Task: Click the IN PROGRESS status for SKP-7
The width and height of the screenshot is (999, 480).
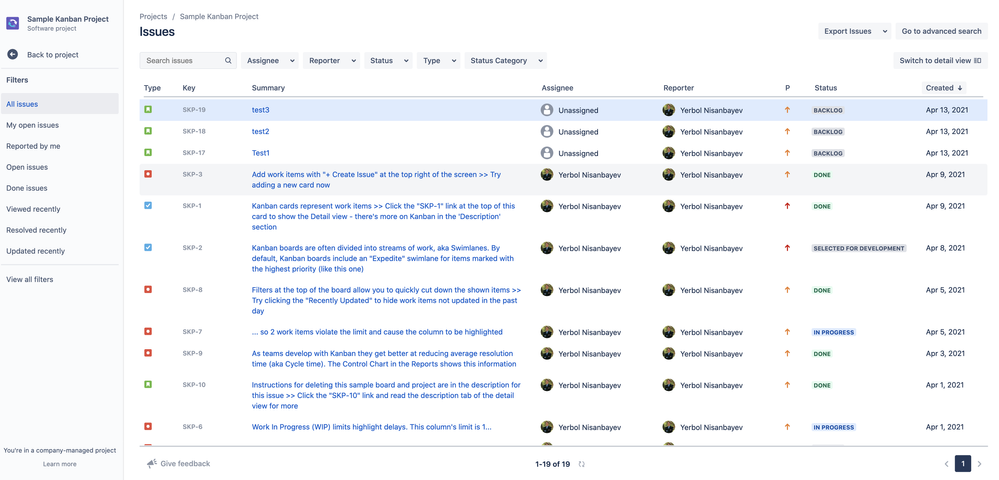Action: [833, 332]
